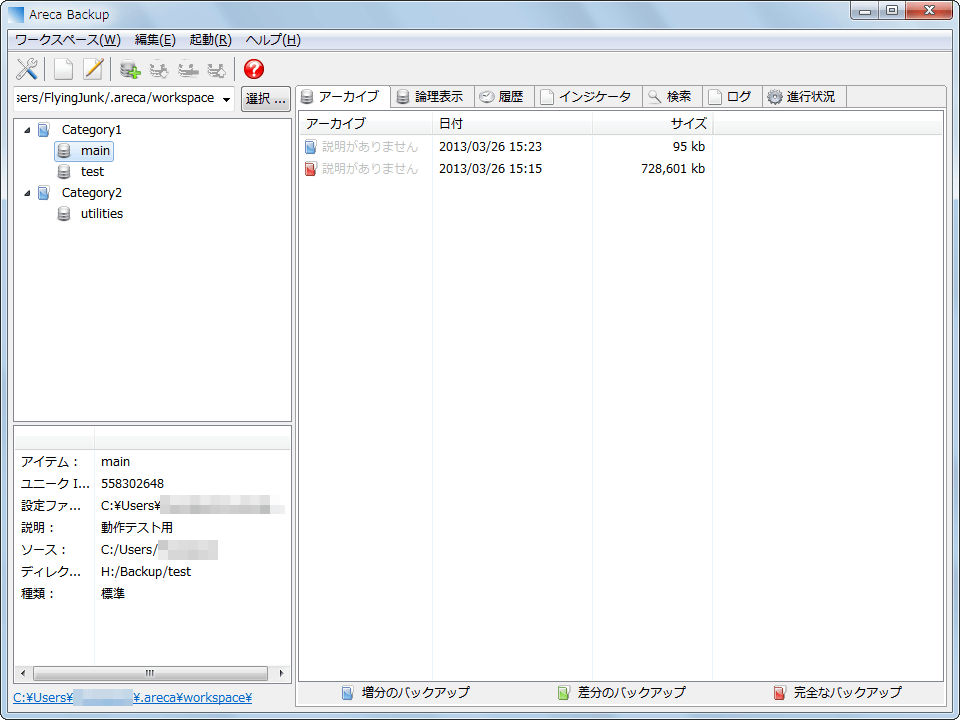Switch to the ログ tab
The image size is (960, 720).
pyautogui.click(x=732, y=97)
